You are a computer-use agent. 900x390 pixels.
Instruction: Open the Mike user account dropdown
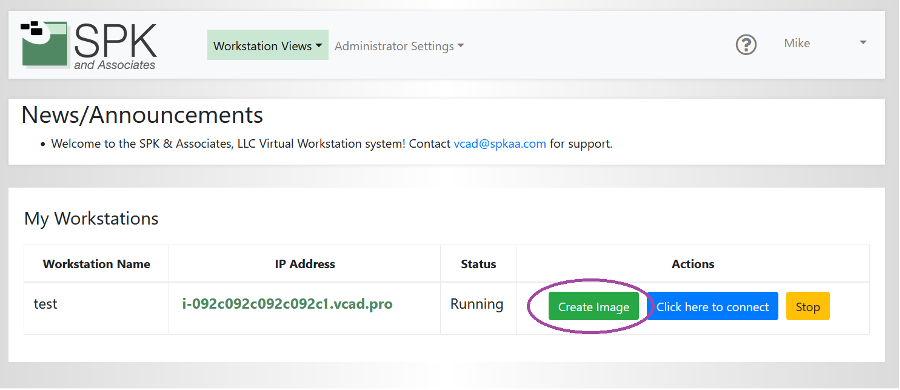pyautogui.click(x=825, y=43)
